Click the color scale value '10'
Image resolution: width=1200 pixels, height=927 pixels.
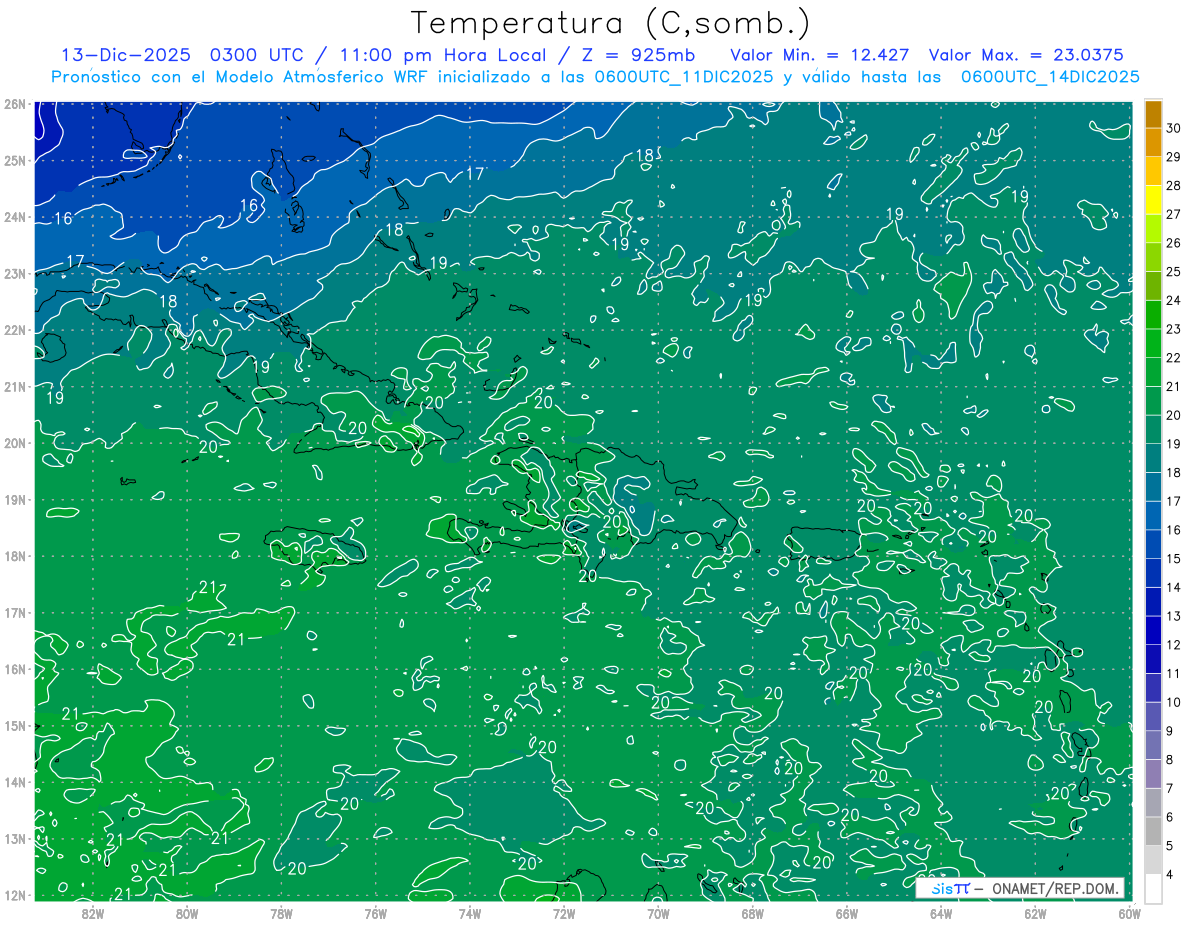pos(1174,702)
